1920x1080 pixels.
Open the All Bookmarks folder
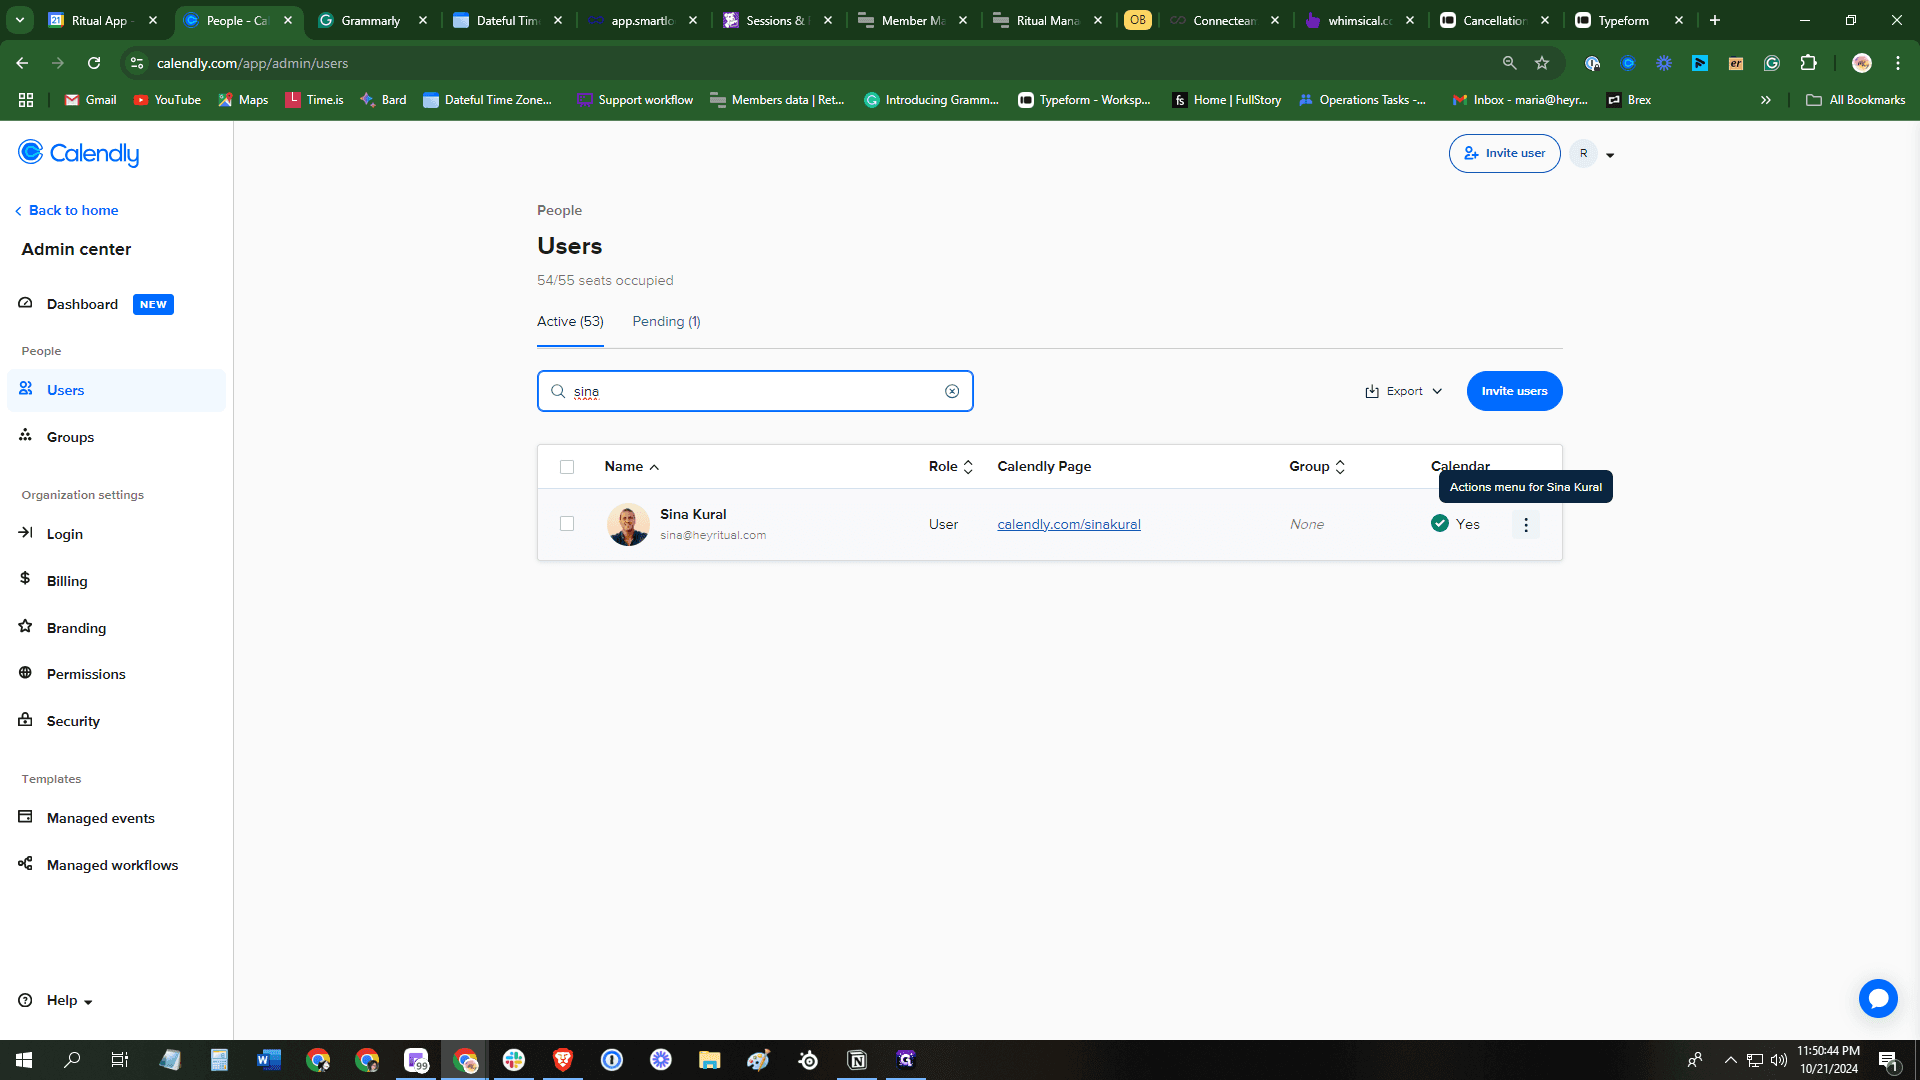[1856, 100]
